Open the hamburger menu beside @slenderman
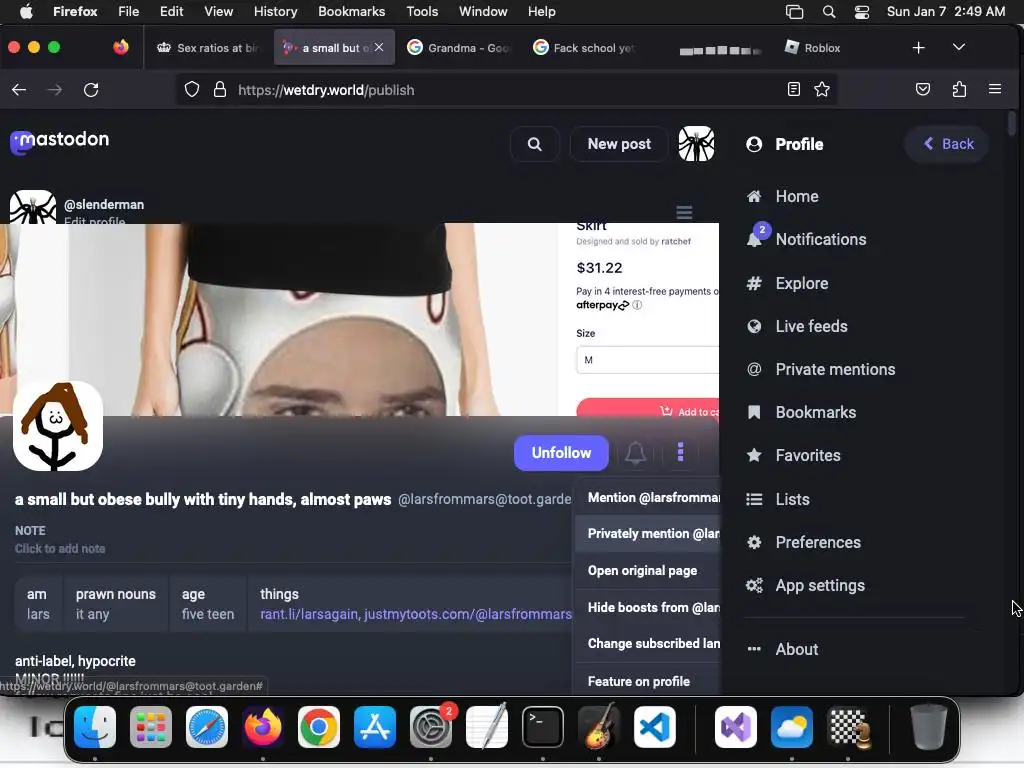The height and width of the screenshot is (768, 1024). 684,213
